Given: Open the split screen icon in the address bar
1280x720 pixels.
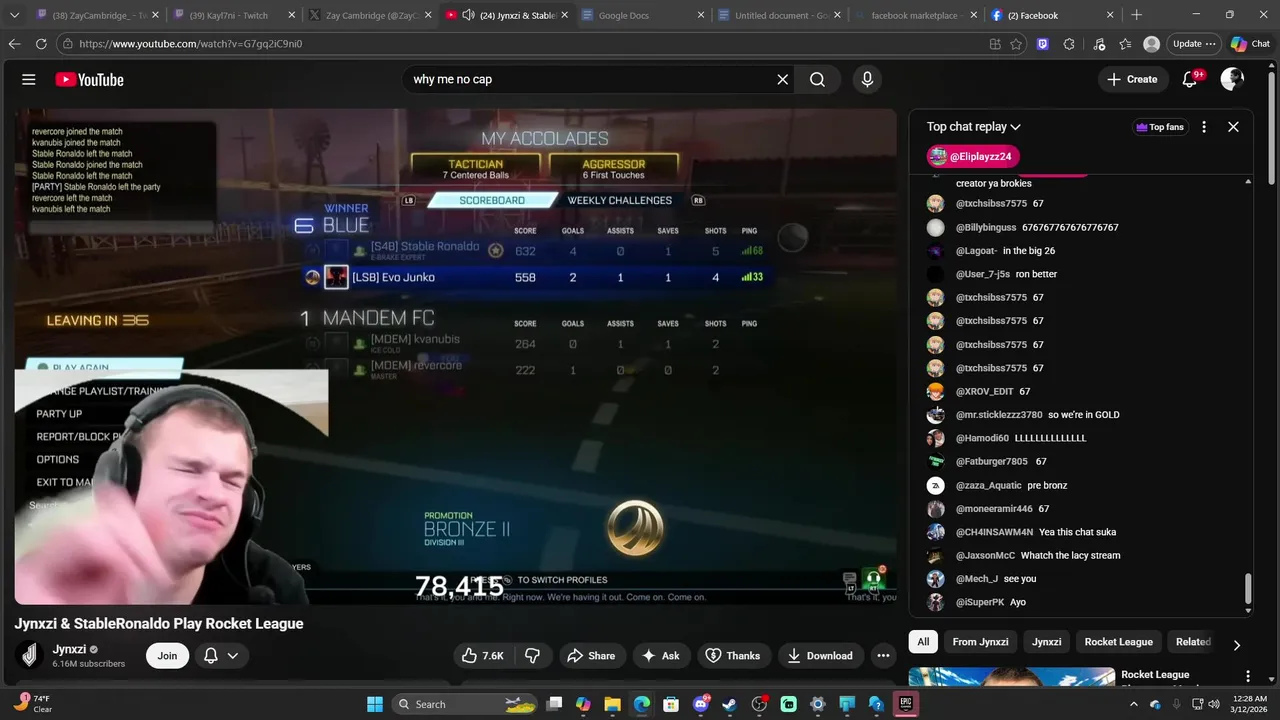Looking at the screenshot, I should tap(995, 44).
